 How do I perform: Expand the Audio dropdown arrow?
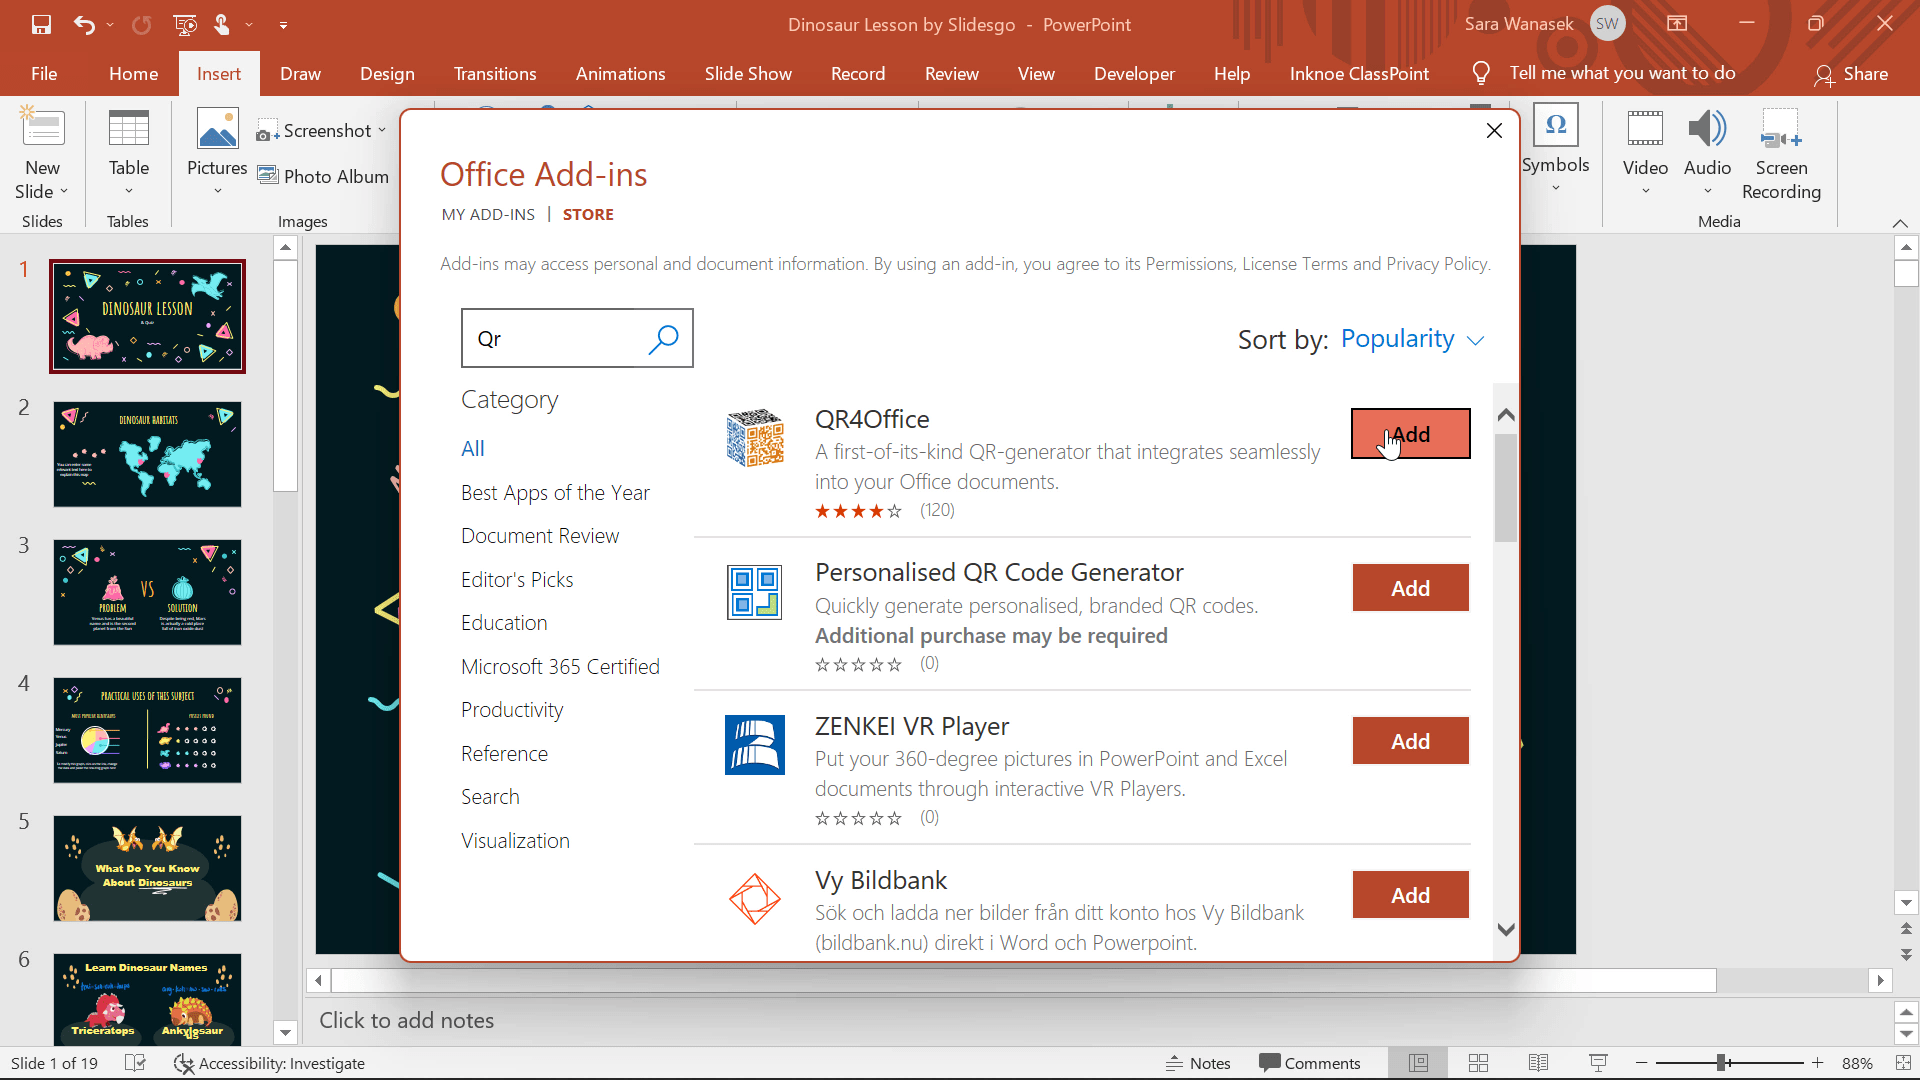pos(1707,192)
